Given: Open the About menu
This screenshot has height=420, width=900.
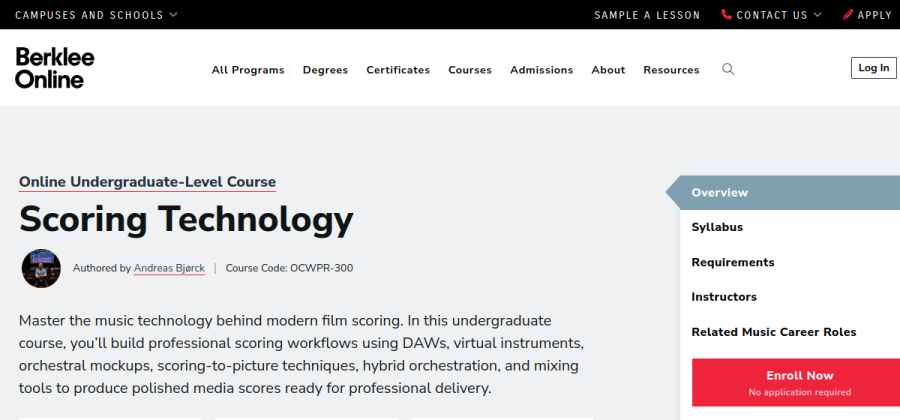Looking at the screenshot, I should click(608, 70).
